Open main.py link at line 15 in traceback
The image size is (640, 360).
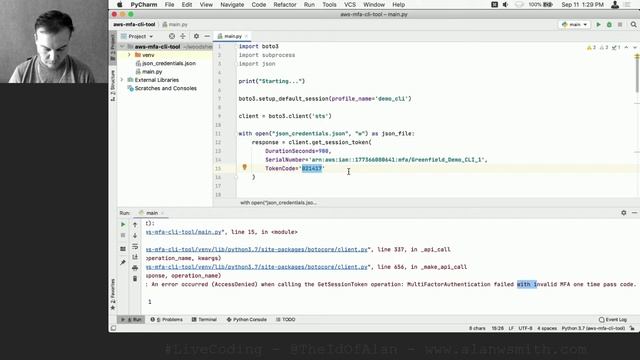(184, 232)
